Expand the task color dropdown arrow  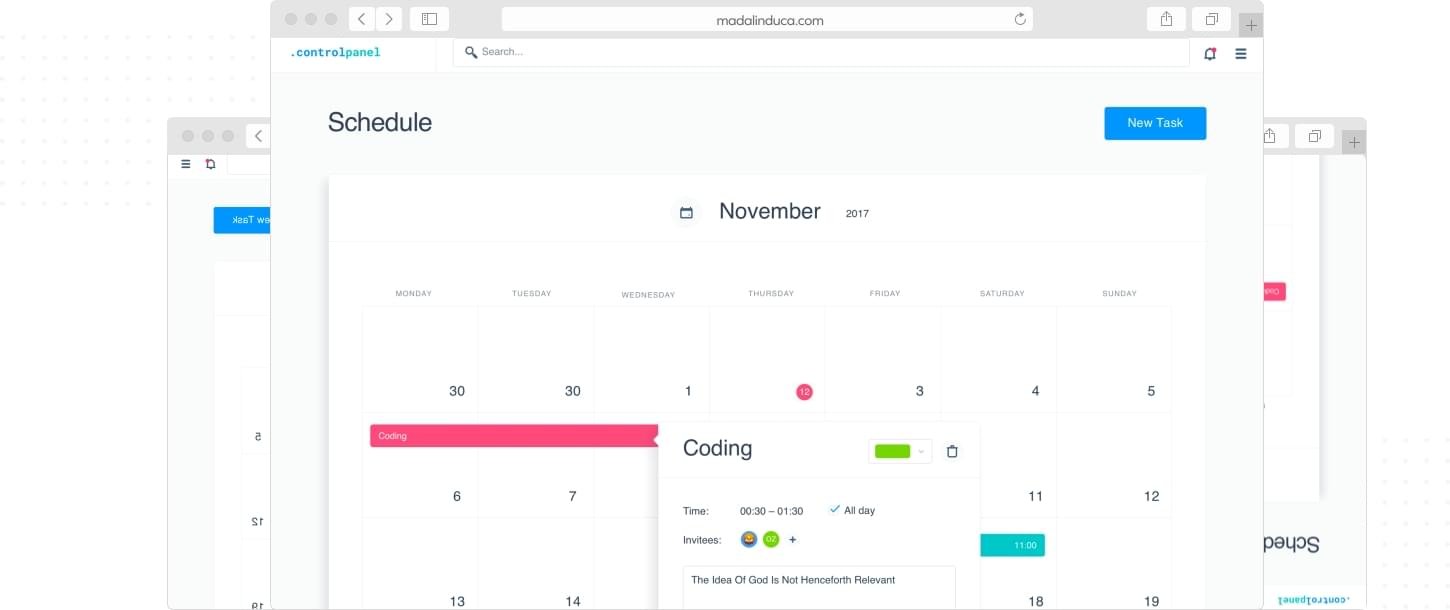(921, 451)
